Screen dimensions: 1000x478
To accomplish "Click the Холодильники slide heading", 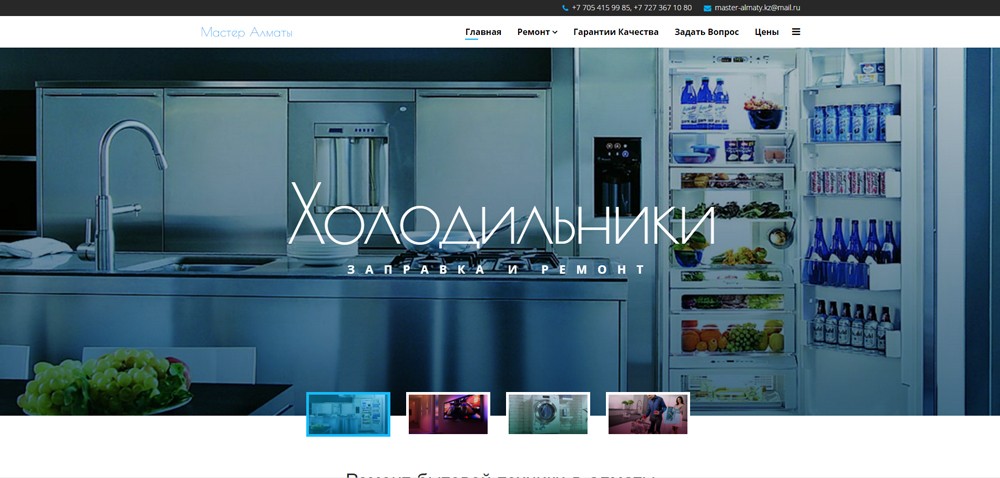I will [501, 215].
